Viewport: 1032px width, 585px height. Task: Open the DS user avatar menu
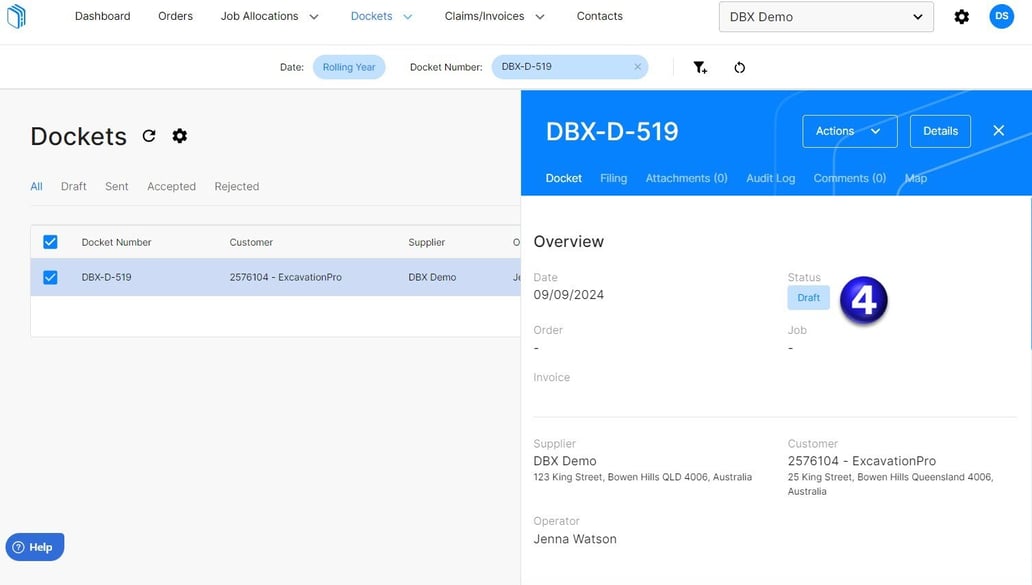1001,16
